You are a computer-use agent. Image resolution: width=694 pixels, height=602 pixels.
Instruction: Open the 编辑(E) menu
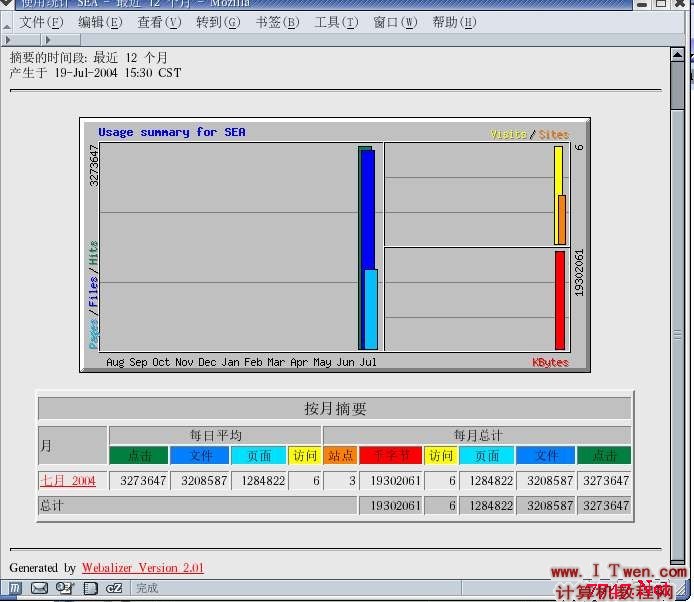(x=100, y=22)
